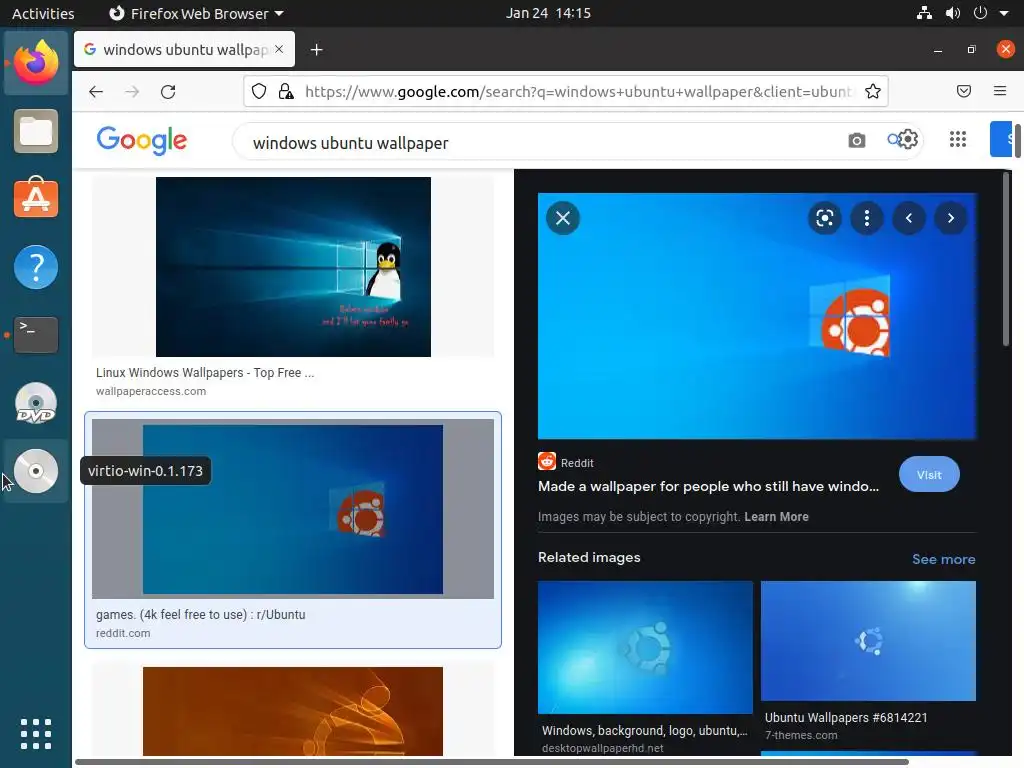Open Reddit source favicon

pyautogui.click(x=547, y=461)
